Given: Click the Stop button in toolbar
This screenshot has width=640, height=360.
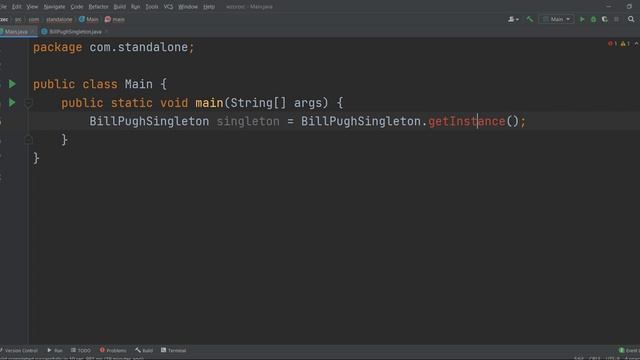Looking at the screenshot, I should tap(616, 19).
